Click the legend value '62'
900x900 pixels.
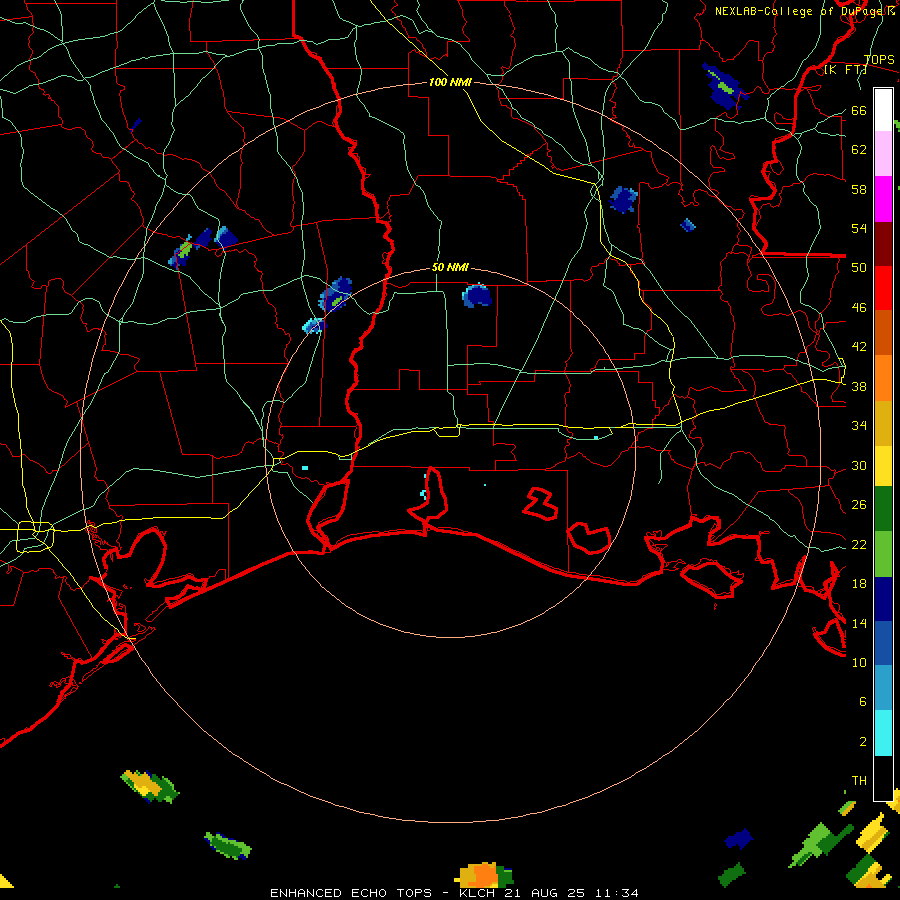(859, 150)
